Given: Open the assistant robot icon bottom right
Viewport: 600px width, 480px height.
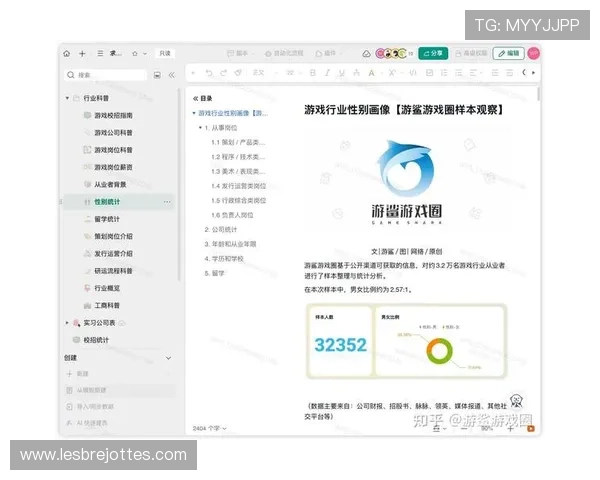Looking at the screenshot, I should tap(517, 401).
